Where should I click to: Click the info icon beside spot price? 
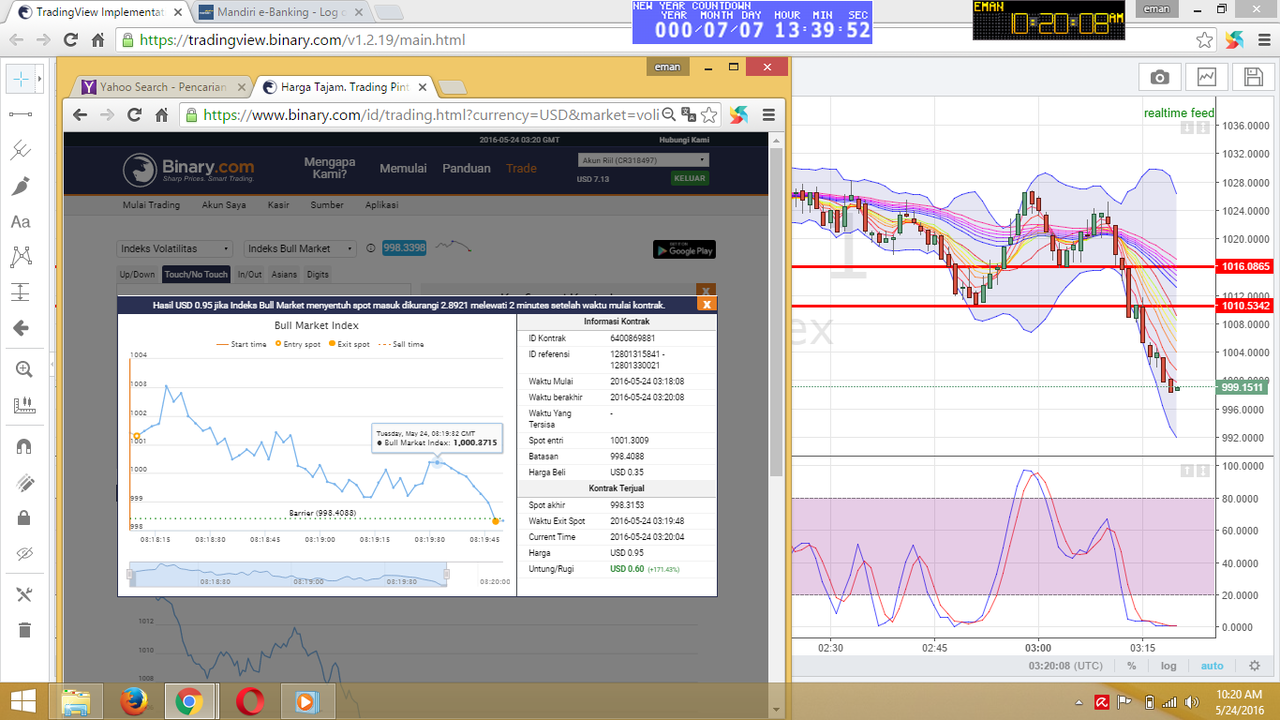click(370, 249)
